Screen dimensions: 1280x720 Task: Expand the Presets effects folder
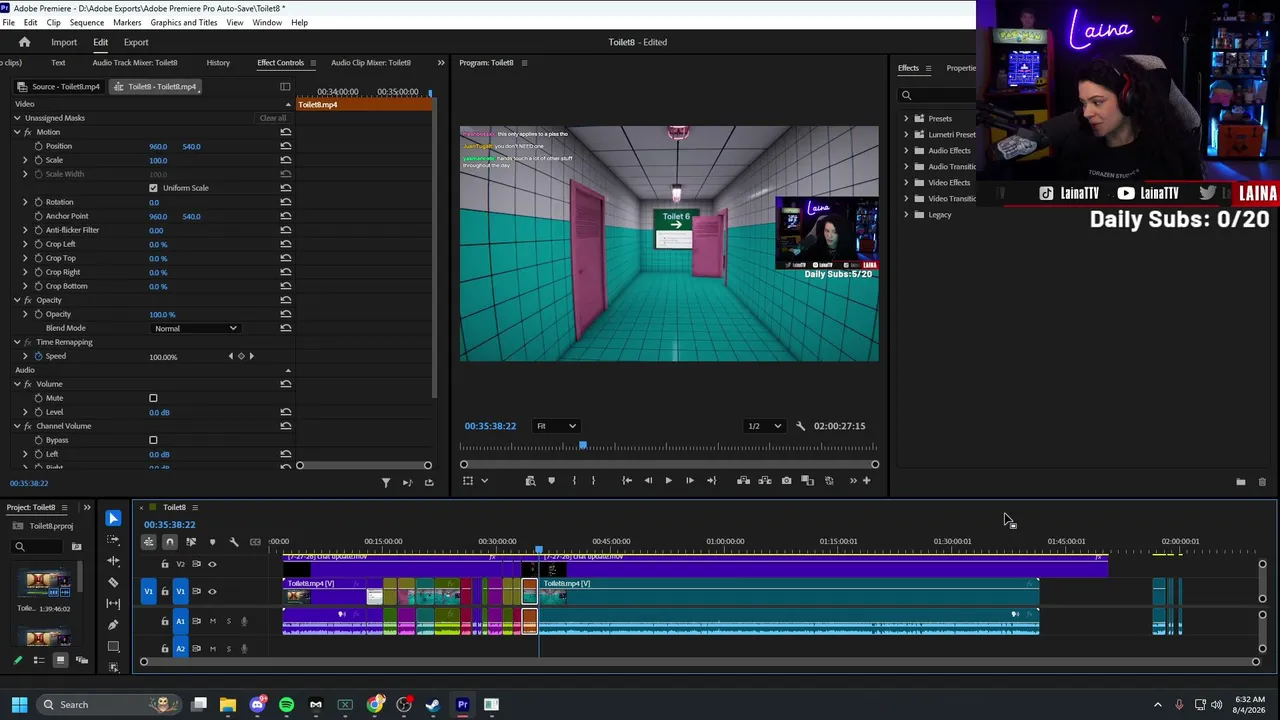[x=906, y=118]
